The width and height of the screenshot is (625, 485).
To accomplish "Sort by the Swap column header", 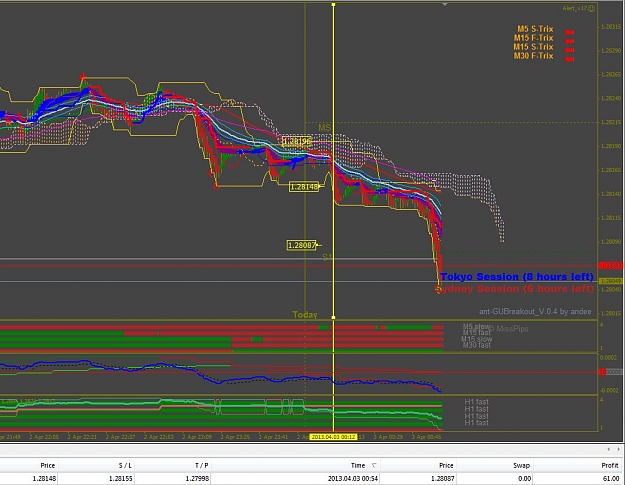I will pos(521,465).
